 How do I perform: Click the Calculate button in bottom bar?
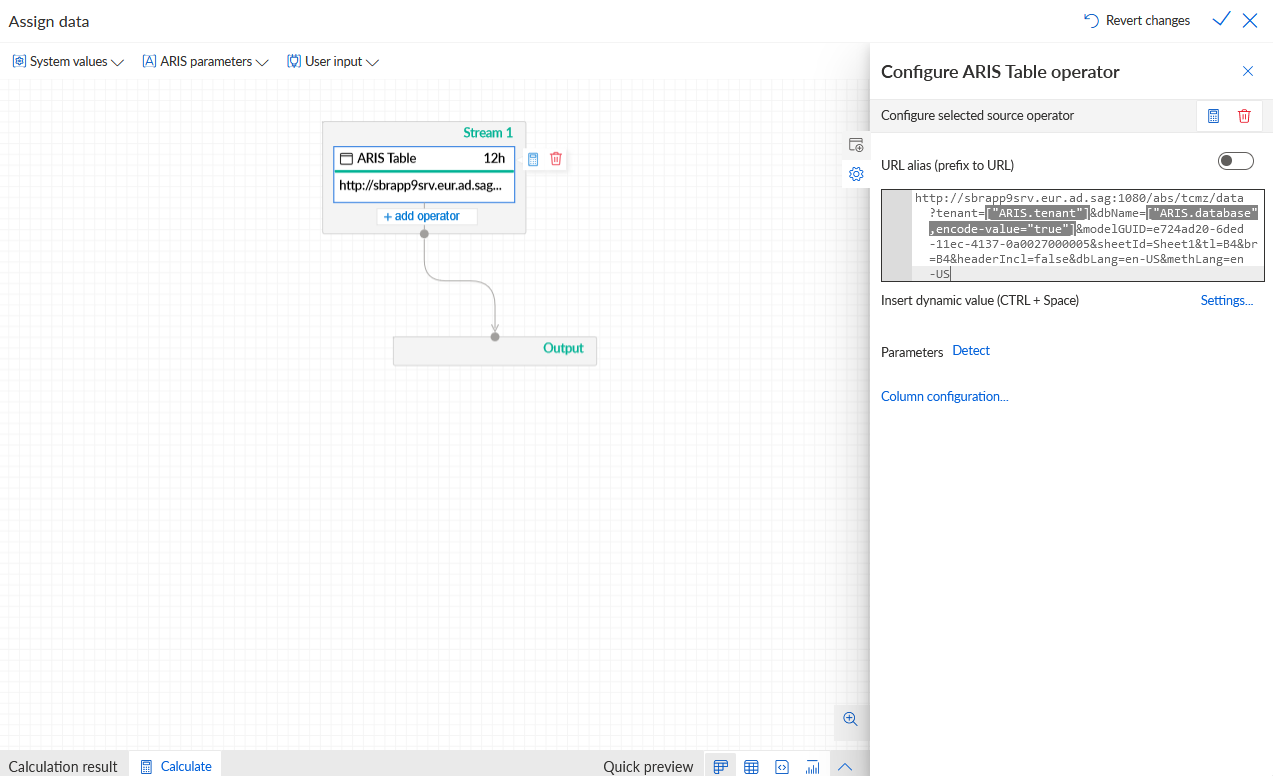coord(176,766)
